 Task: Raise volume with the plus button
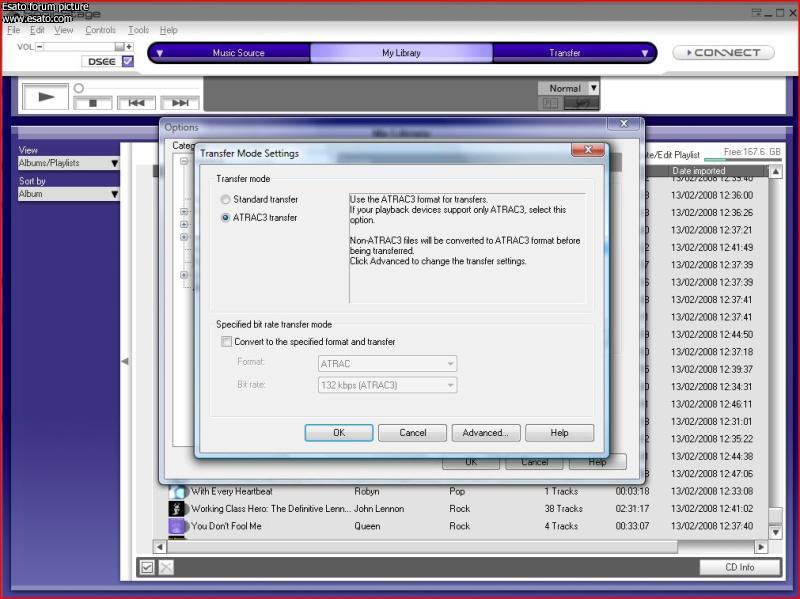point(129,46)
